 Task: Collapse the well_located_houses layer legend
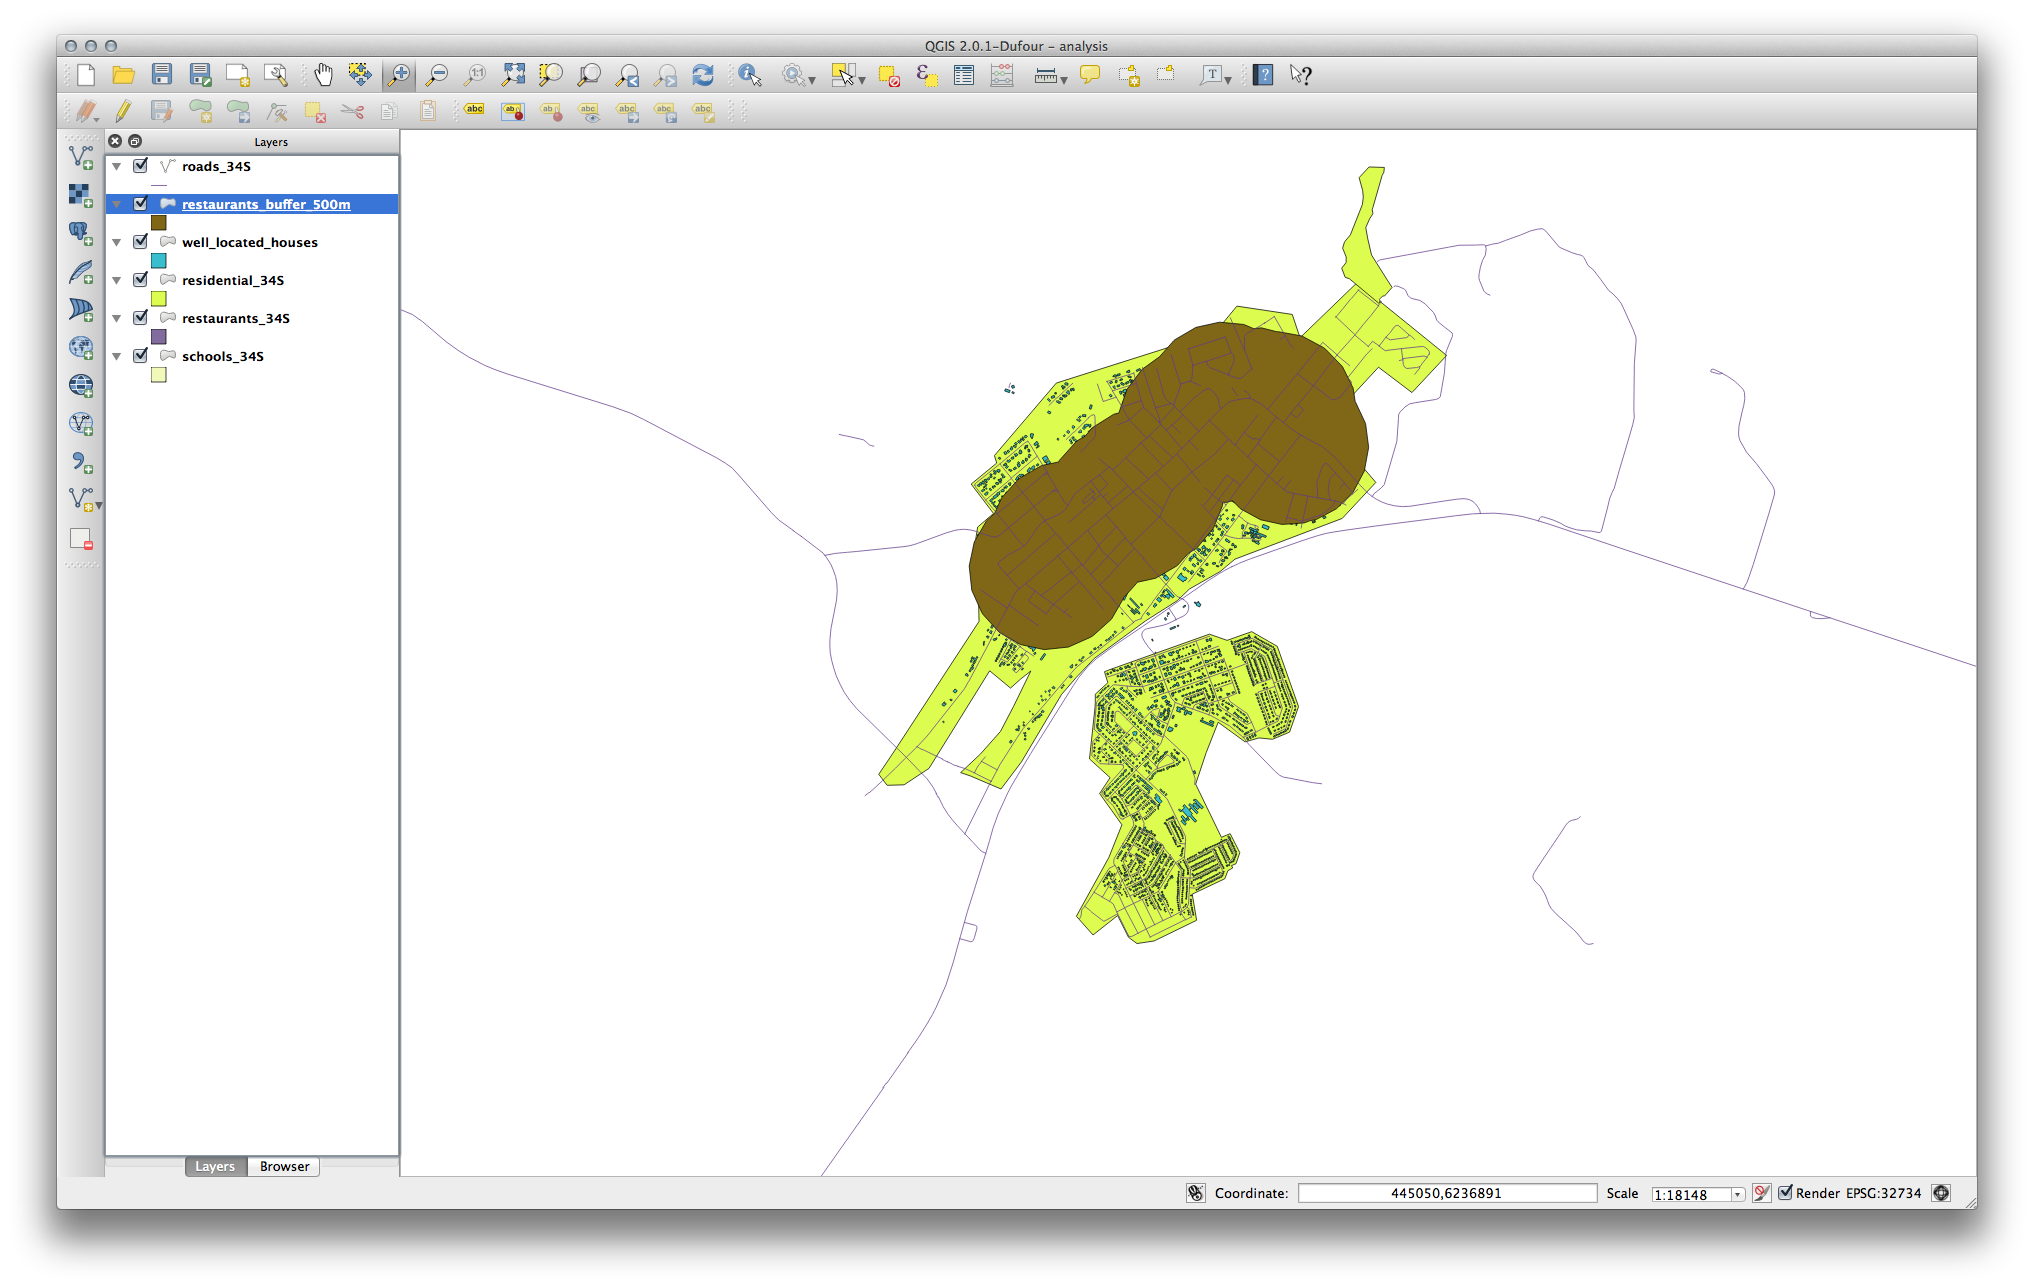(x=117, y=243)
